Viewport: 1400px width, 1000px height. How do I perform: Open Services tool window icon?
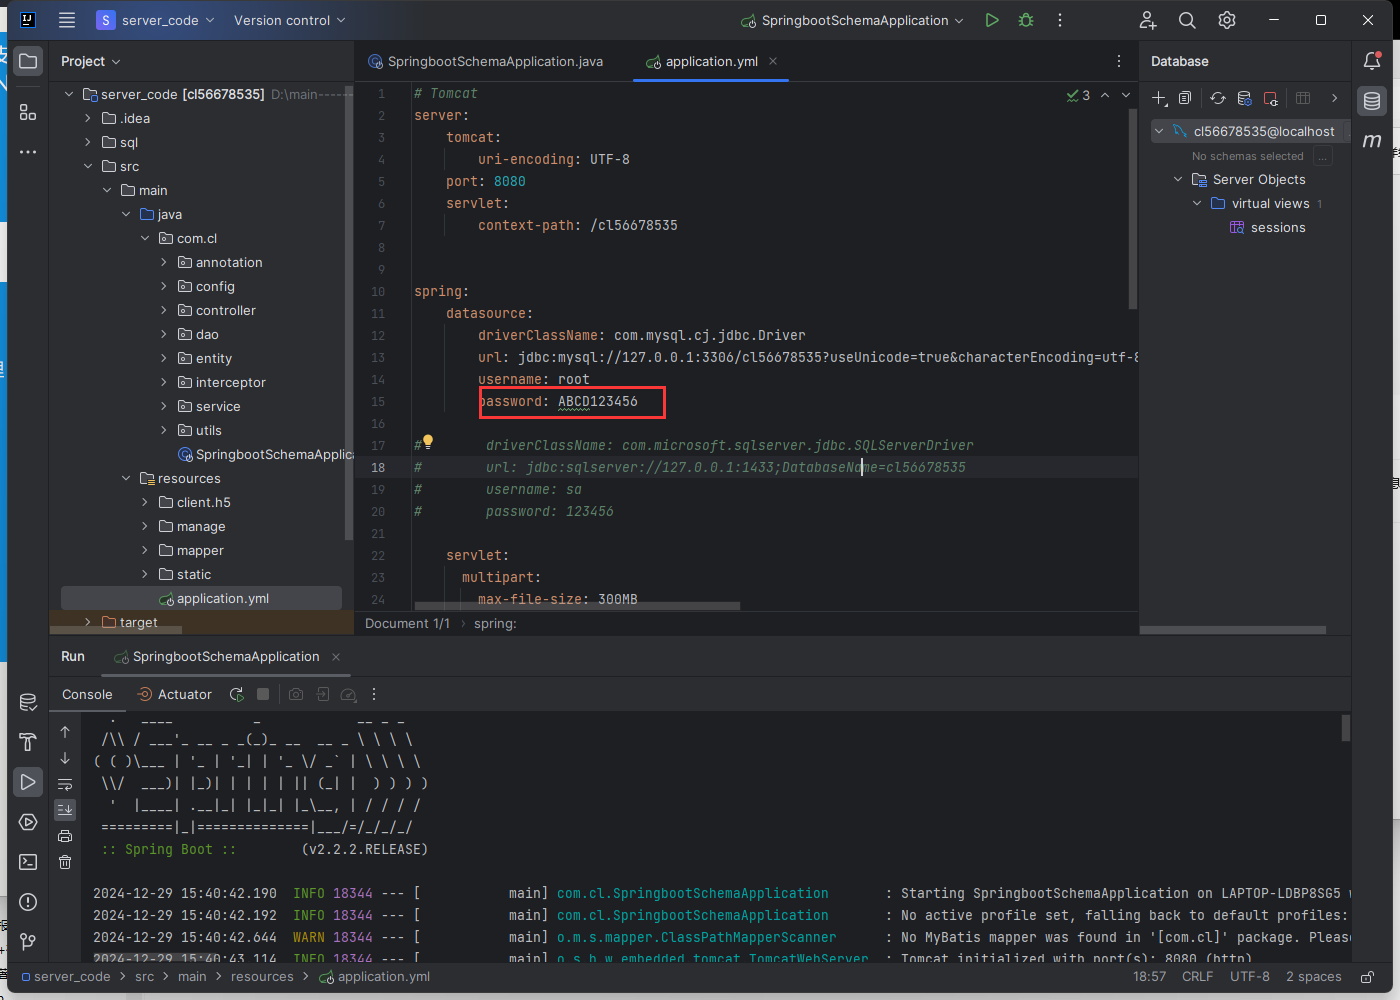tap(28, 822)
